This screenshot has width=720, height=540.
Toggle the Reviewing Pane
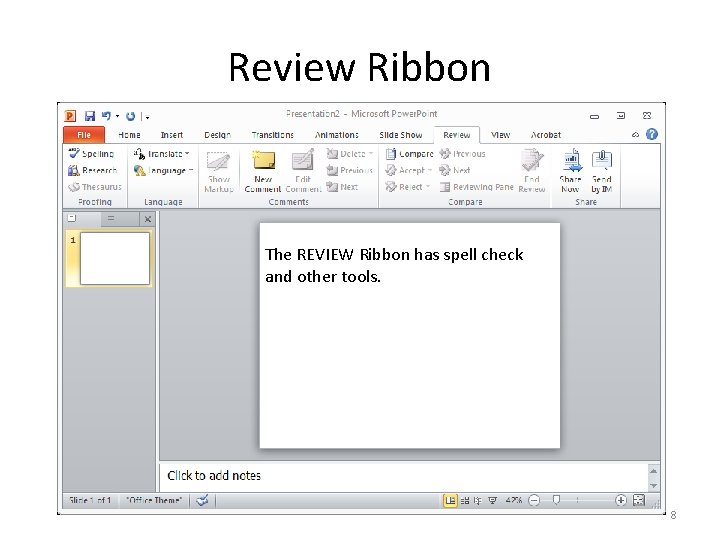[x=476, y=187]
